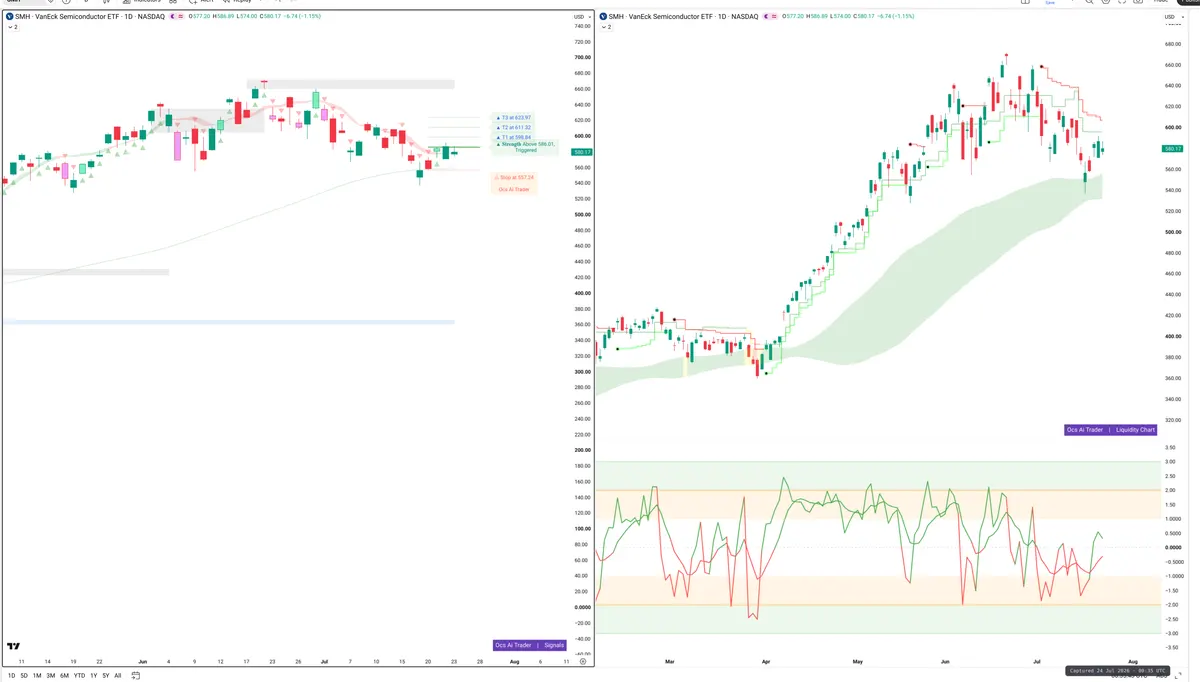Open left chart time-axis settings gear
The image size is (1200, 682).
582,662
